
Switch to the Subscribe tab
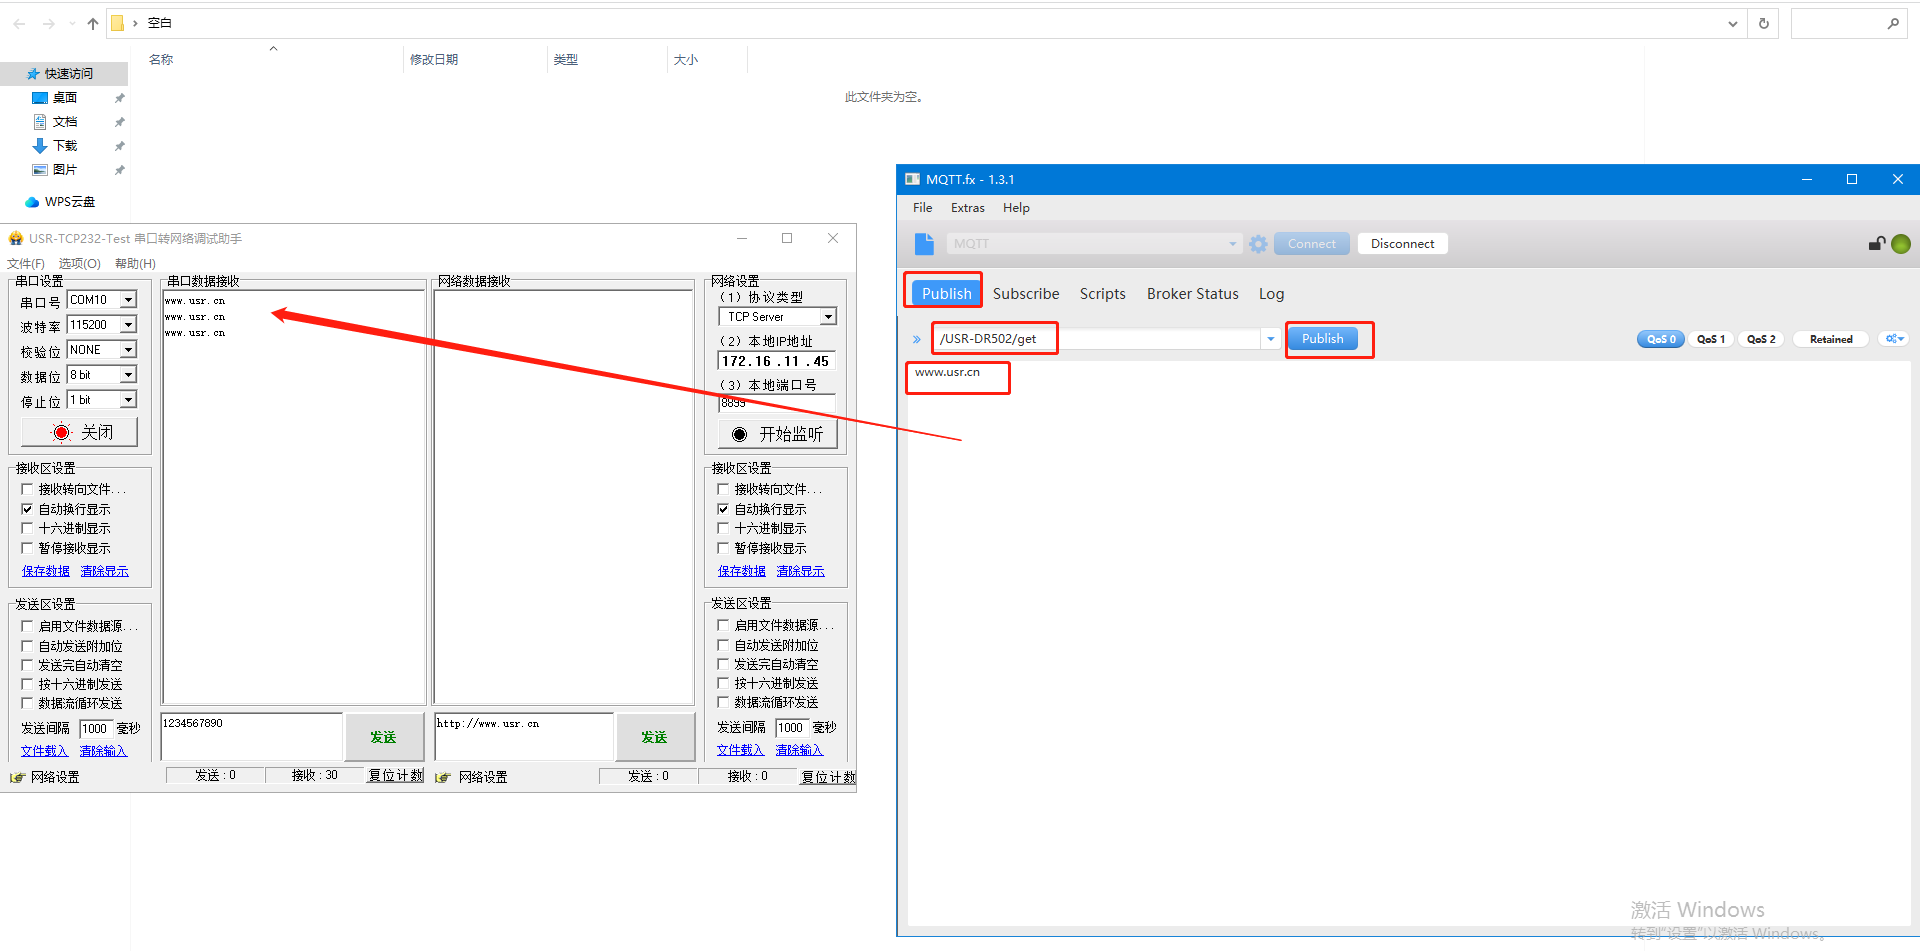(x=1025, y=294)
